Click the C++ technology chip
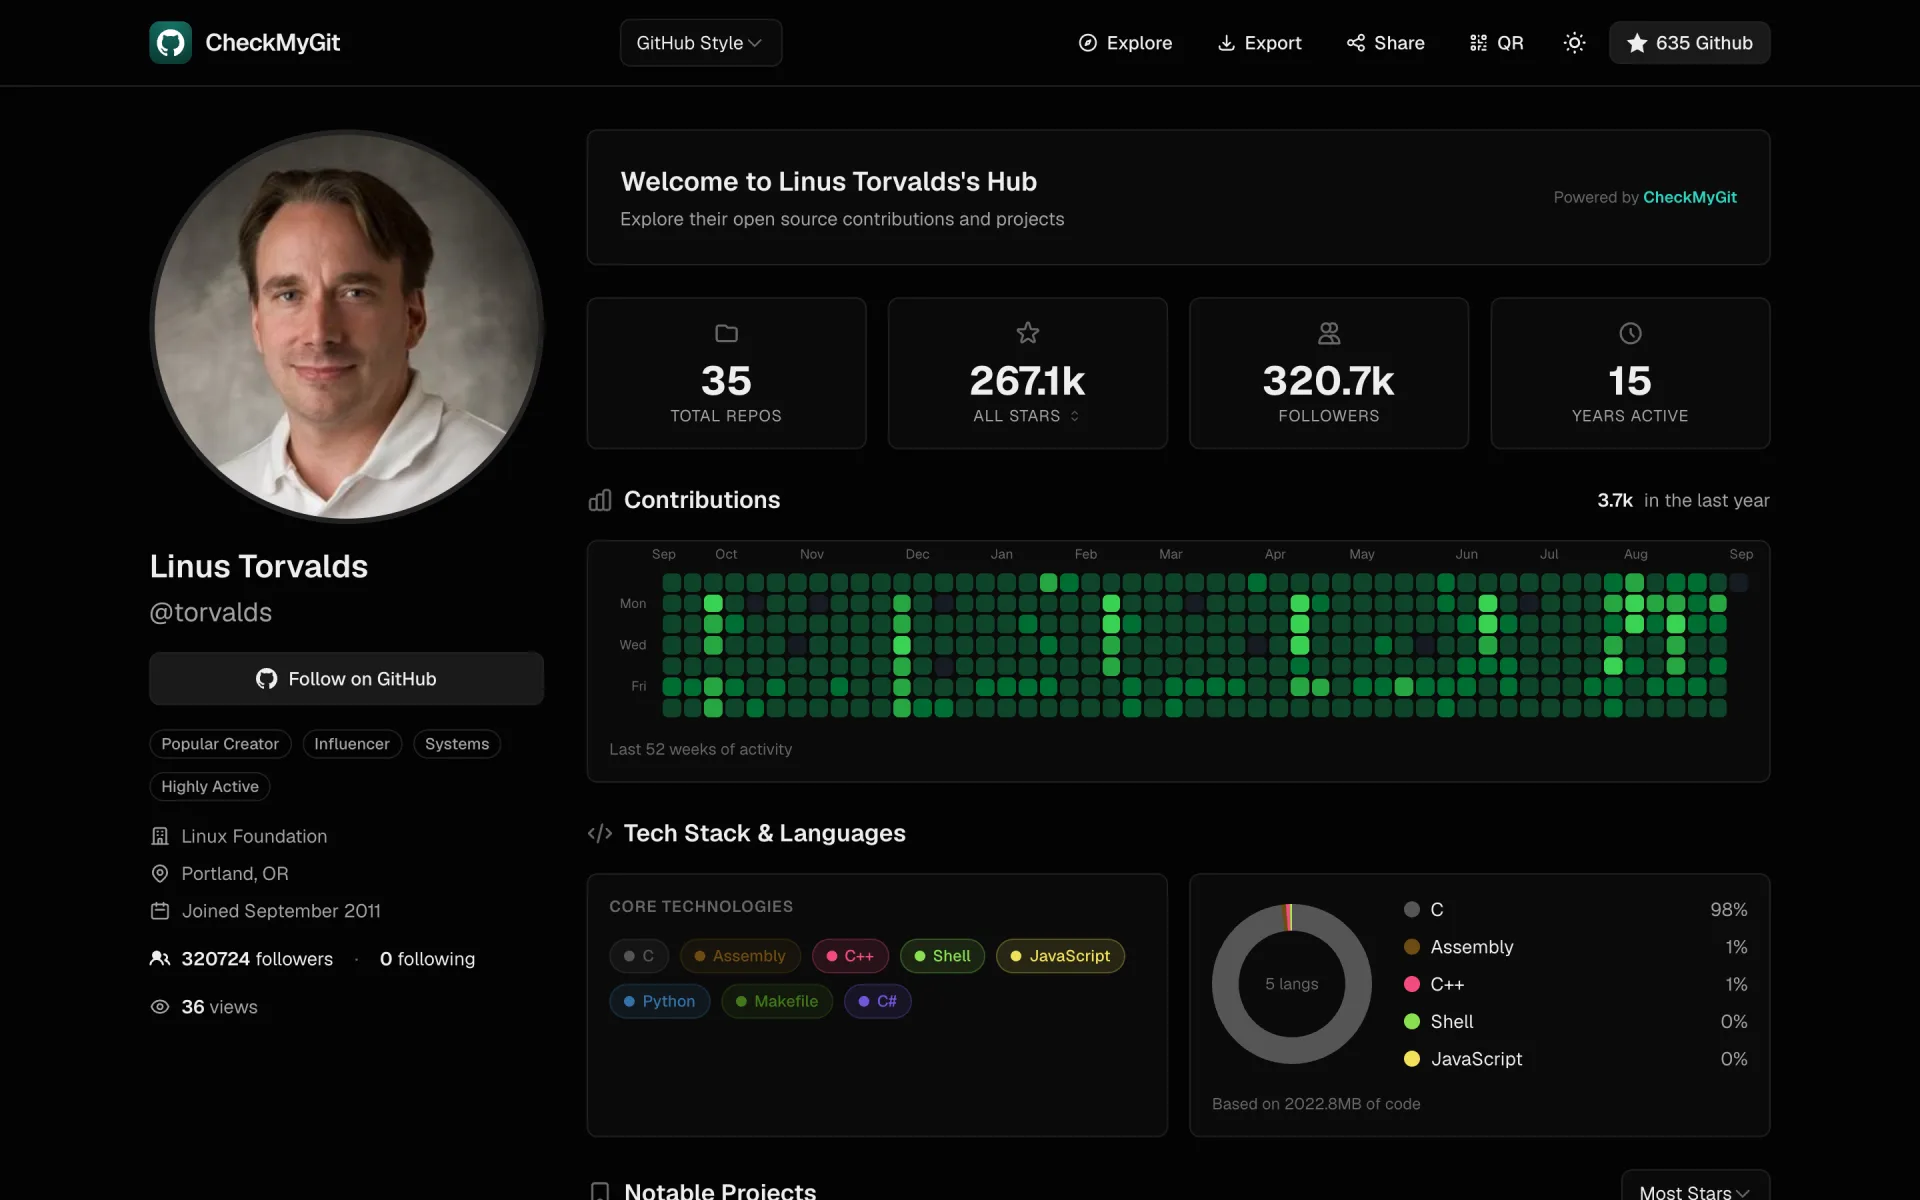The image size is (1920, 1200). pos(850,956)
